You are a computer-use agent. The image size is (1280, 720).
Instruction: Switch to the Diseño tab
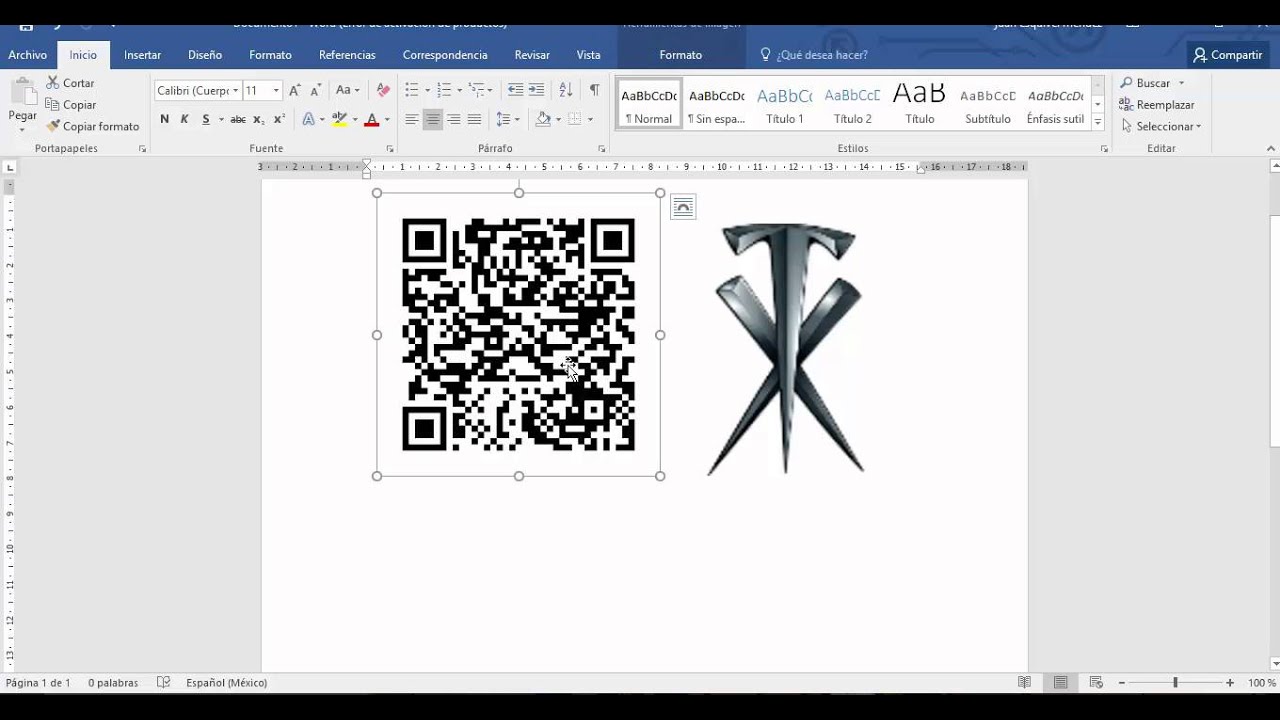click(205, 55)
